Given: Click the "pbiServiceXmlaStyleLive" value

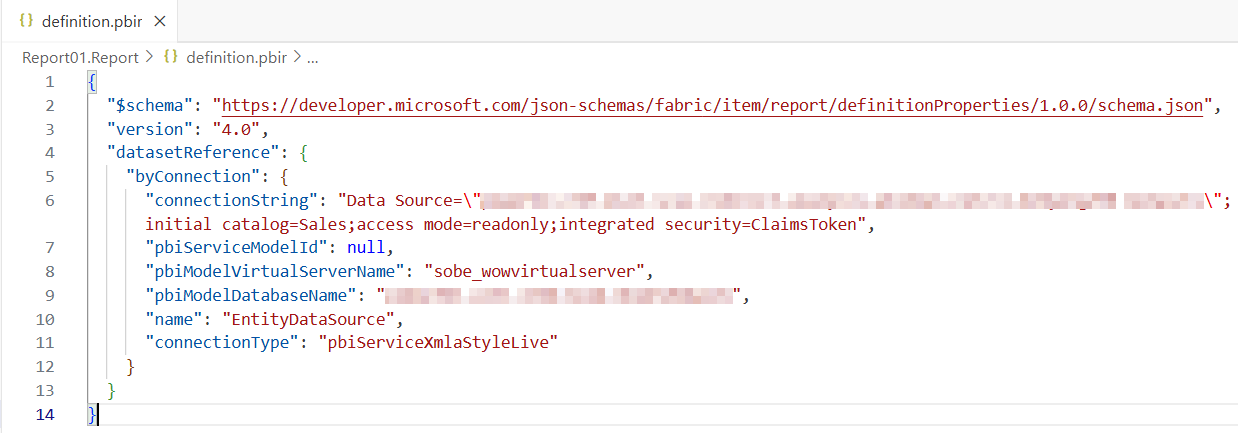Looking at the screenshot, I should (439, 343).
